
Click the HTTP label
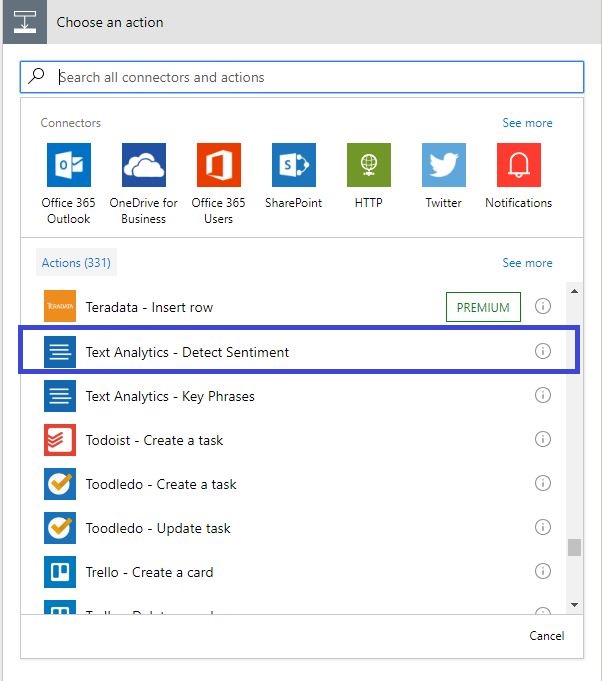pyautogui.click(x=369, y=203)
